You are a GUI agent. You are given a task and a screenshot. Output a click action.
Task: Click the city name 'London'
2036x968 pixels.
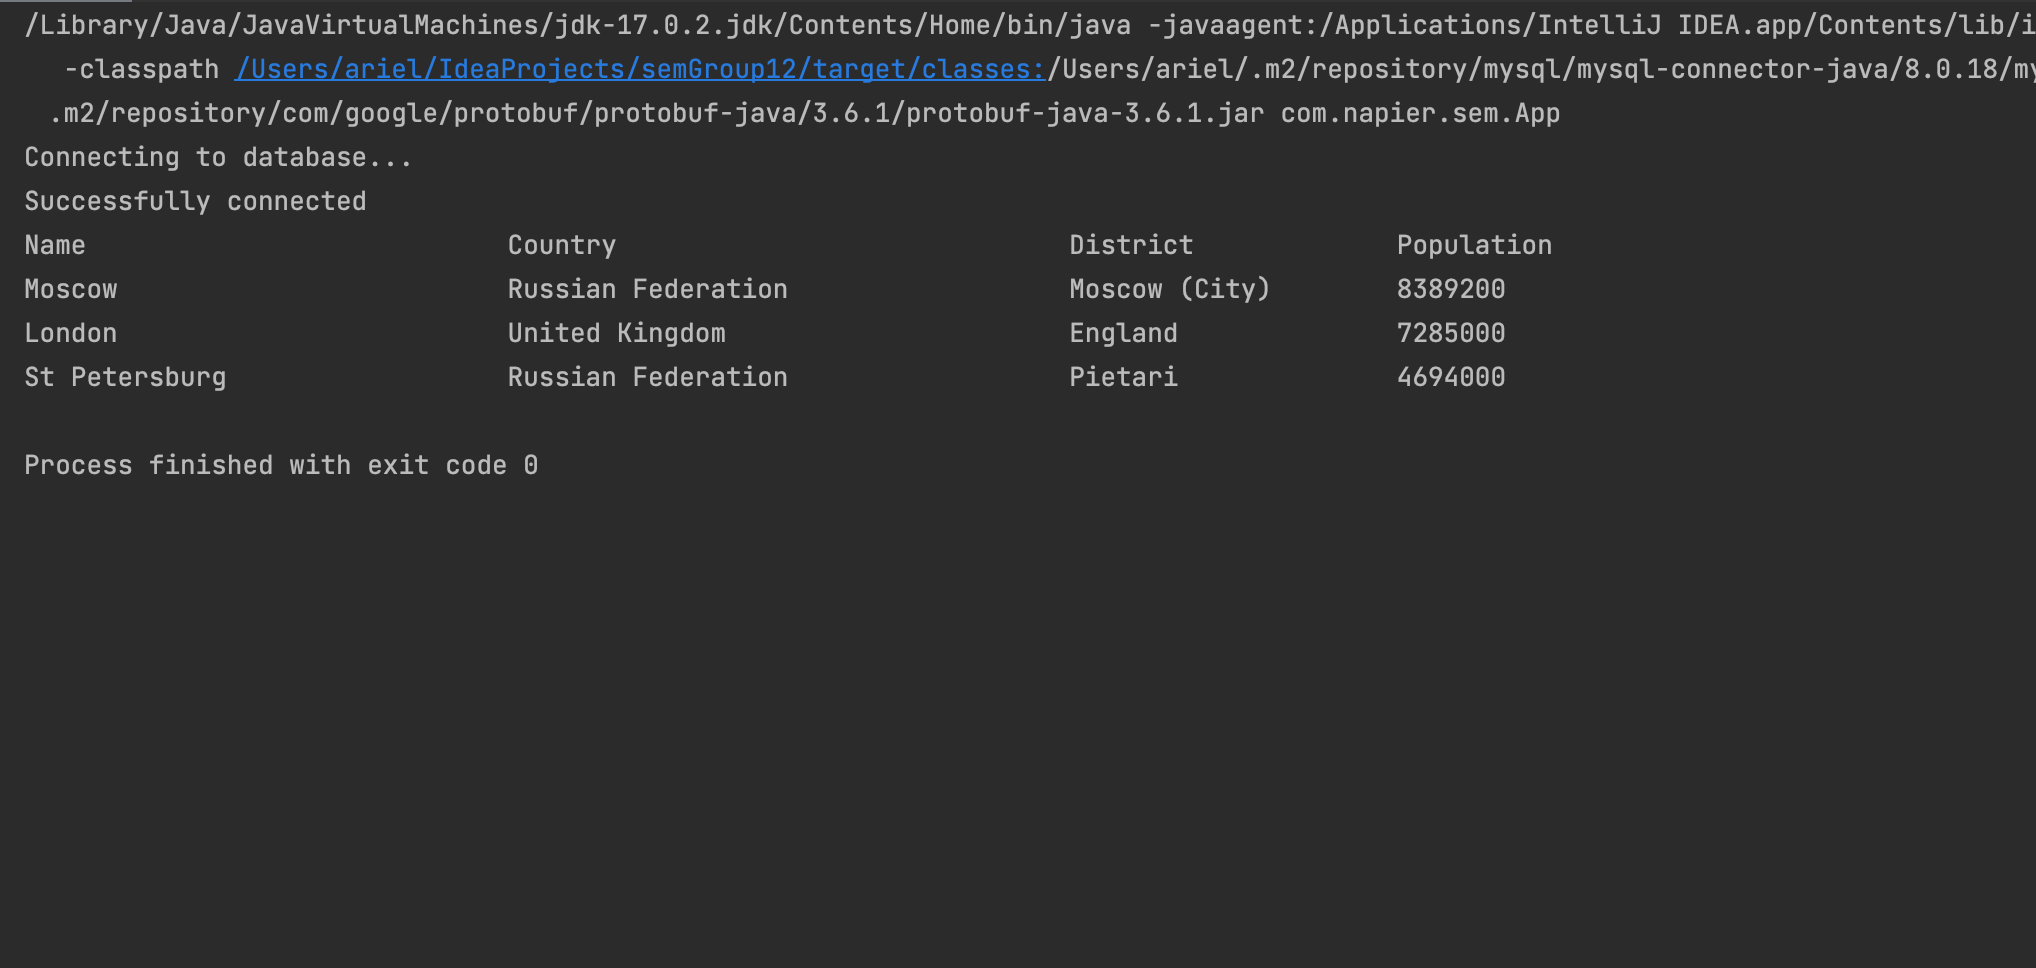(71, 333)
